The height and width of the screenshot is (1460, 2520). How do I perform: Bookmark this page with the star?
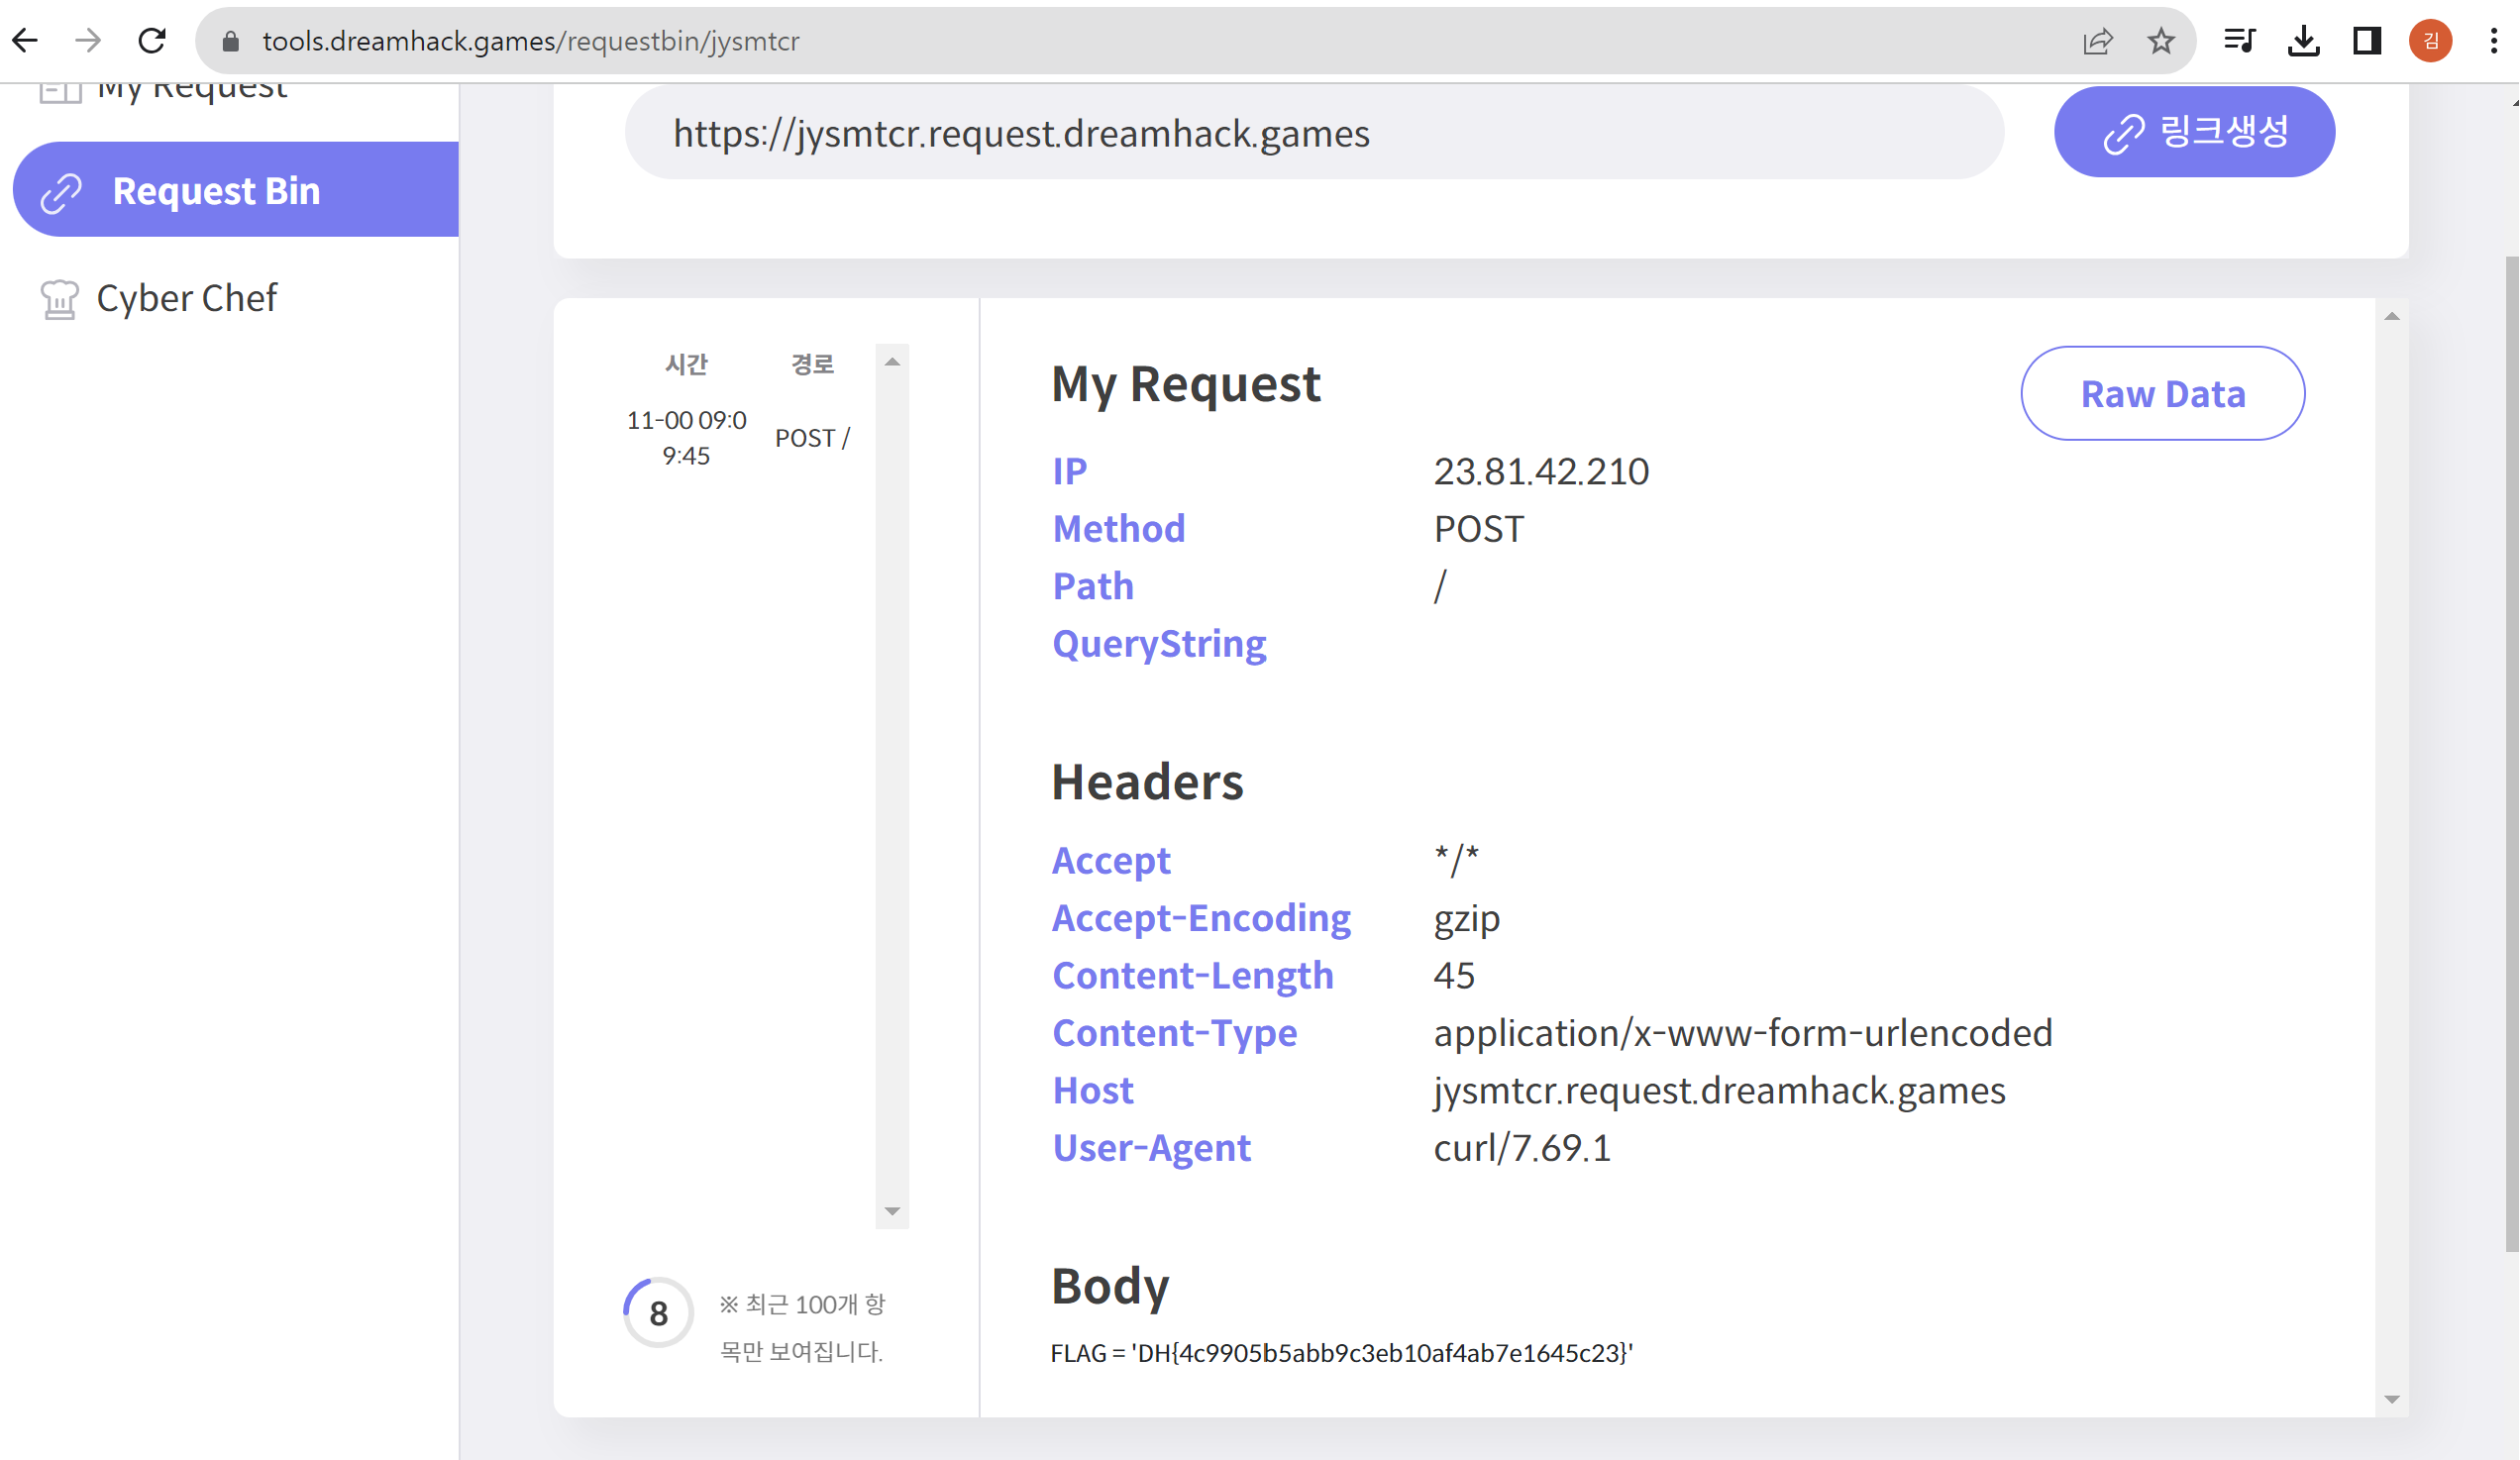click(x=2160, y=41)
